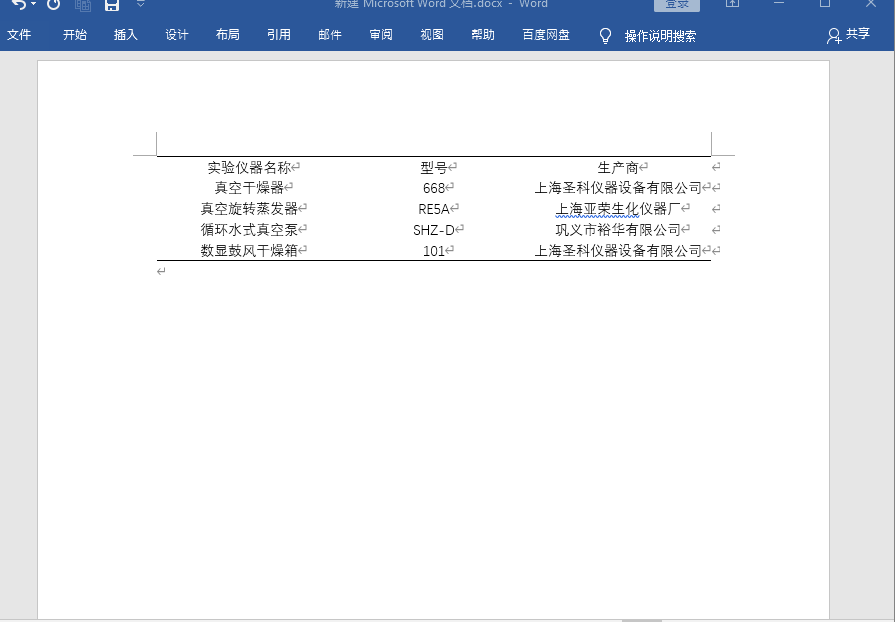Switch to the 视图 ribbon tab
The image size is (895, 622).
point(432,35)
